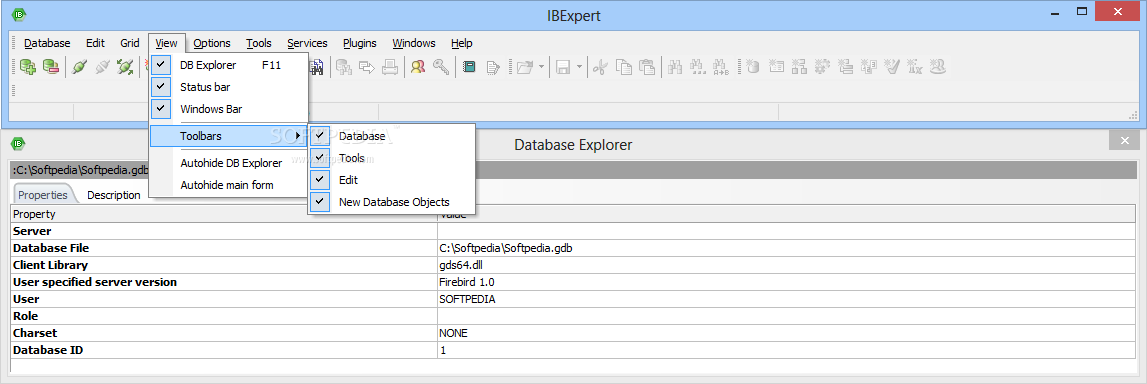Click the binoculars Find Next icon with dots
Screen dimensions: 1147x384
pos(699,67)
